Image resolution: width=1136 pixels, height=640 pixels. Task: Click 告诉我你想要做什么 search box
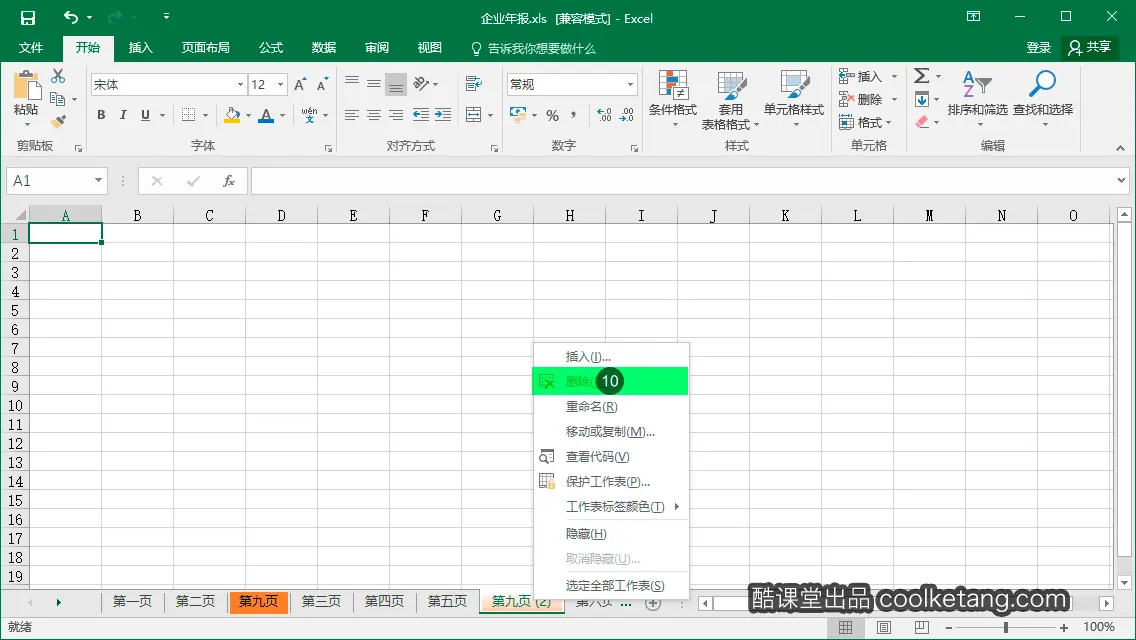pyautogui.click(x=533, y=48)
